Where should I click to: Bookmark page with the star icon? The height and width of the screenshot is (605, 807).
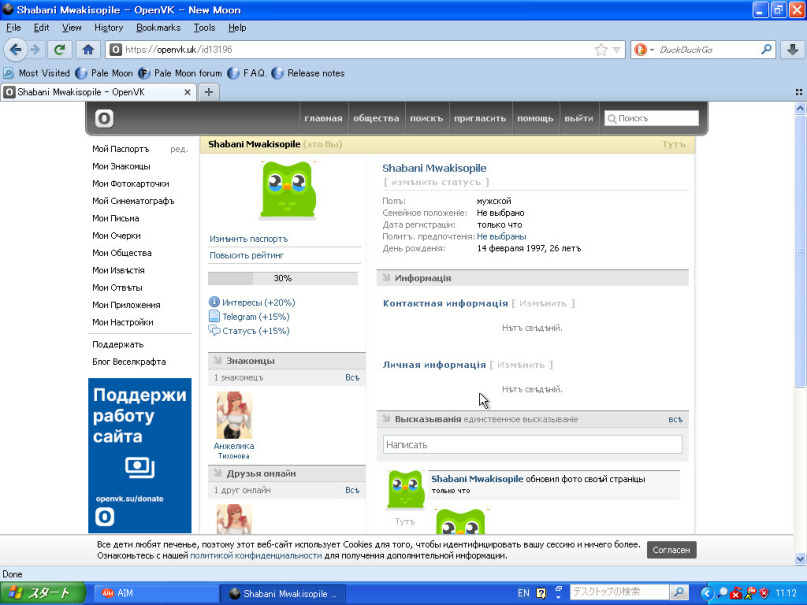(601, 49)
